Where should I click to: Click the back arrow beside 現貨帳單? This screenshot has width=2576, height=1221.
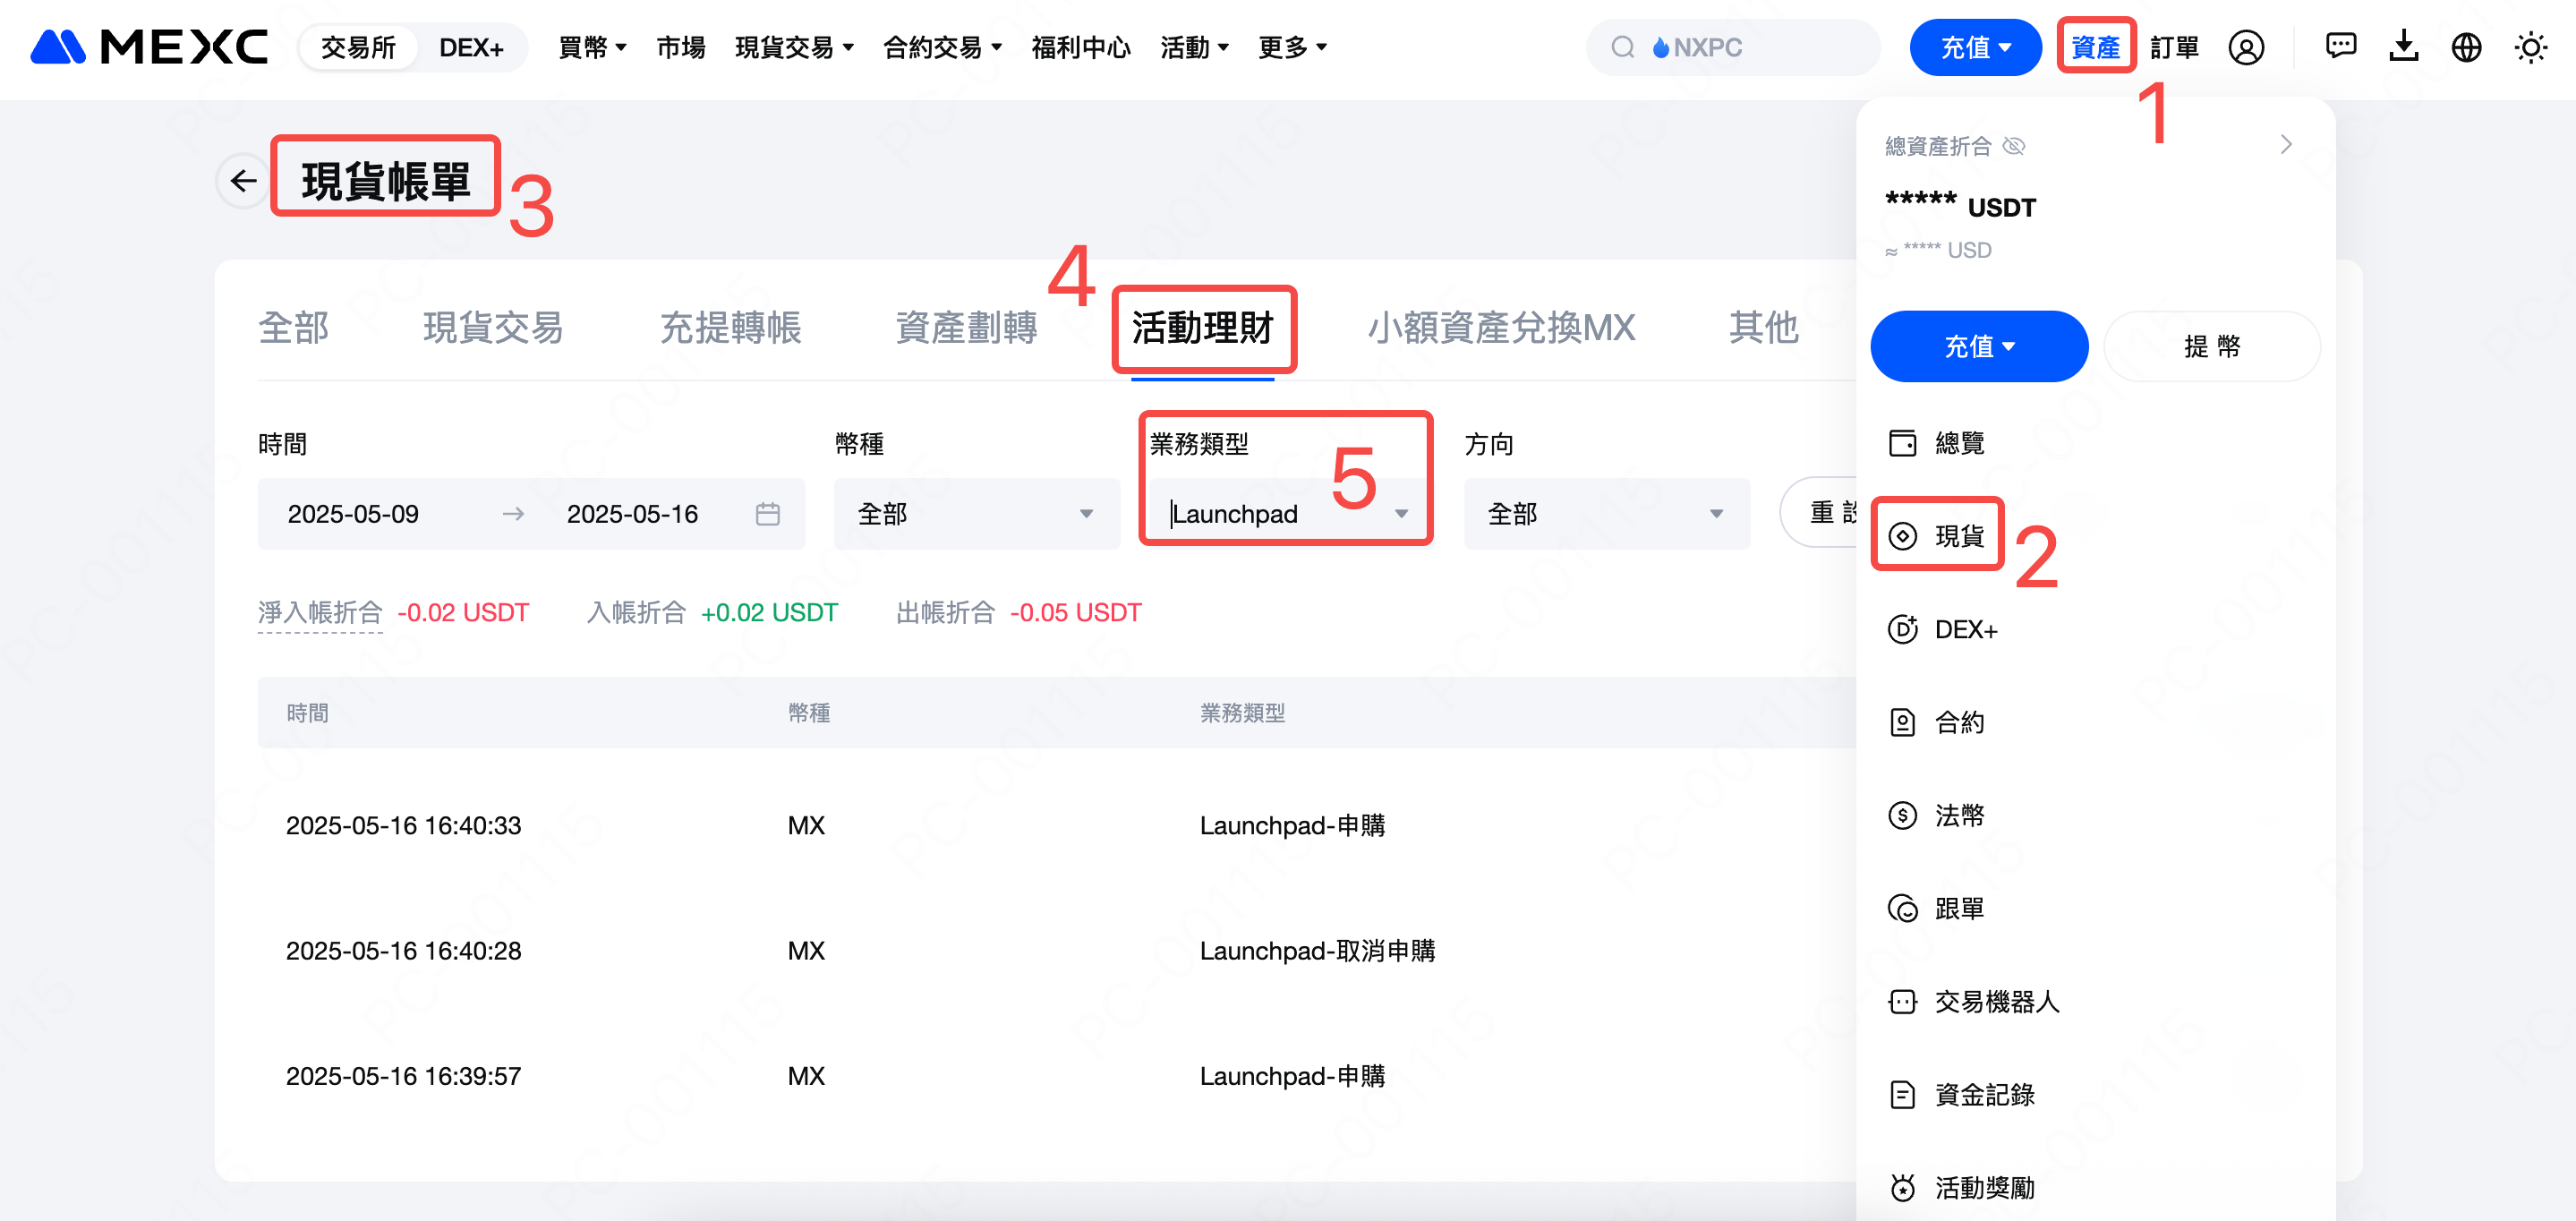(x=243, y=181)
